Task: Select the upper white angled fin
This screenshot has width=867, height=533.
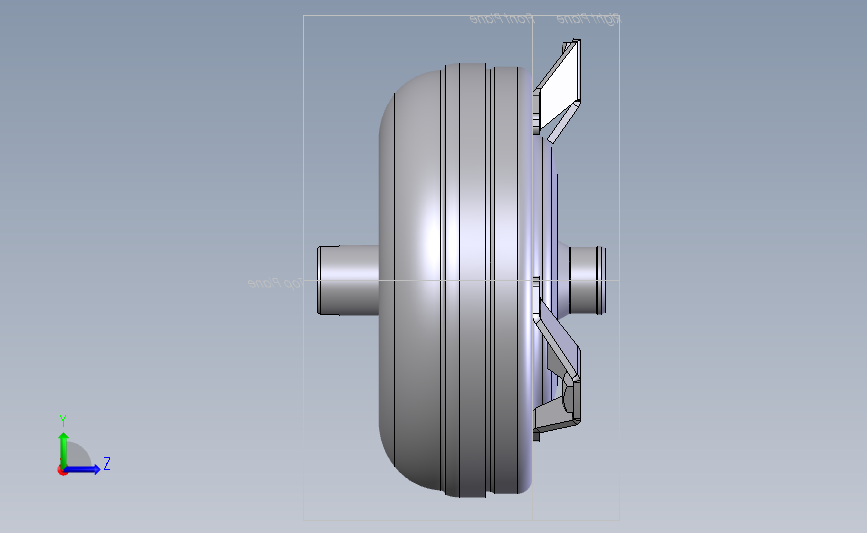Action: coord(558,84)
